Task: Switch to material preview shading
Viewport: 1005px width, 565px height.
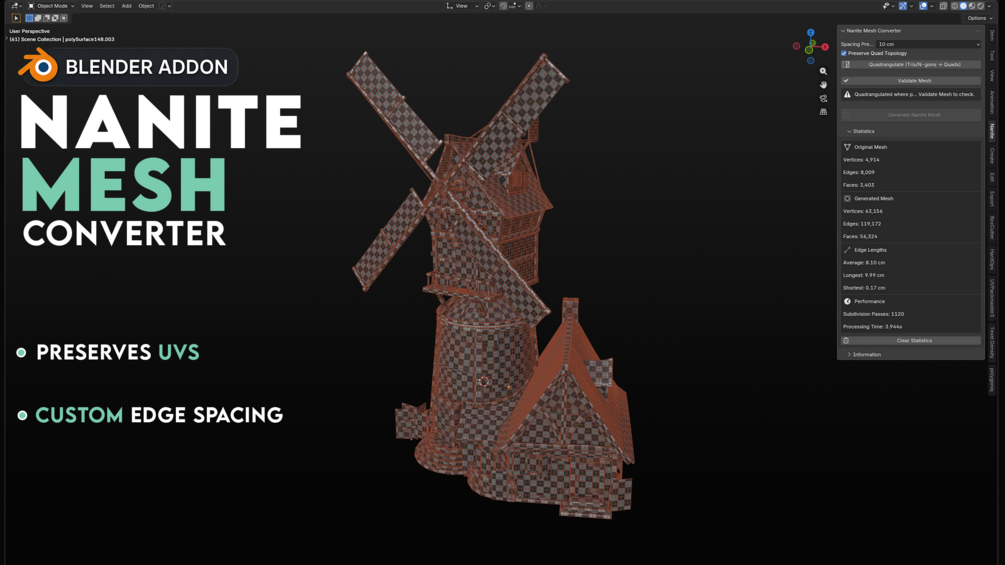Action: point(972,6)
